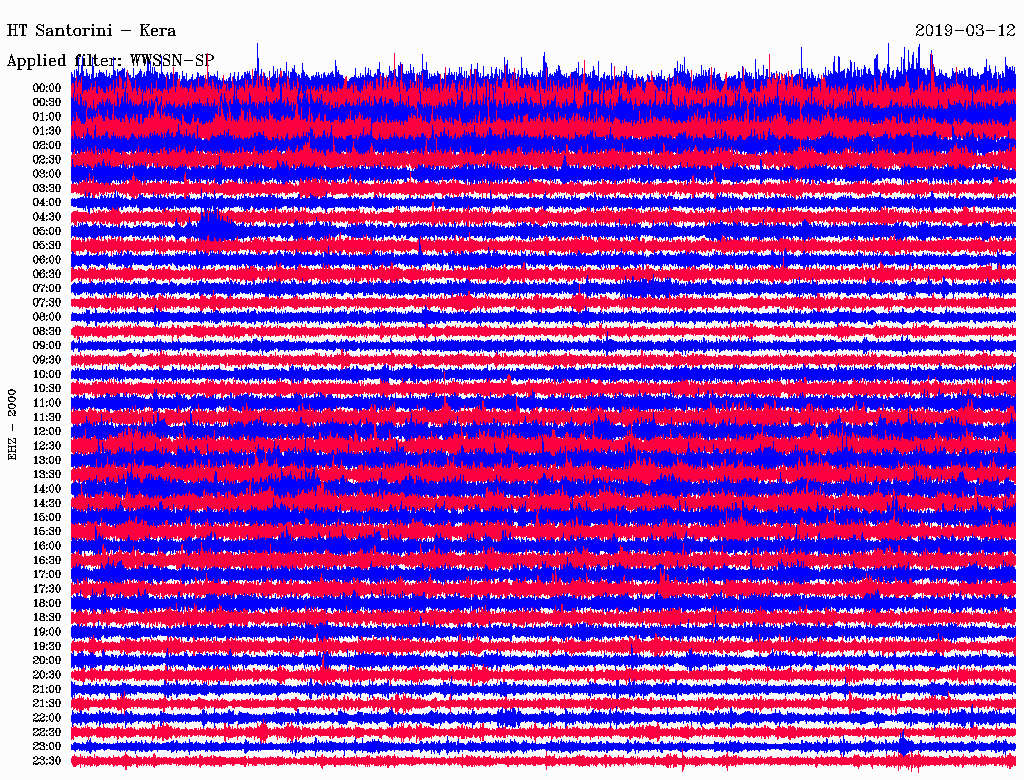Click the 09:30 time label

[x=47, y=360]
